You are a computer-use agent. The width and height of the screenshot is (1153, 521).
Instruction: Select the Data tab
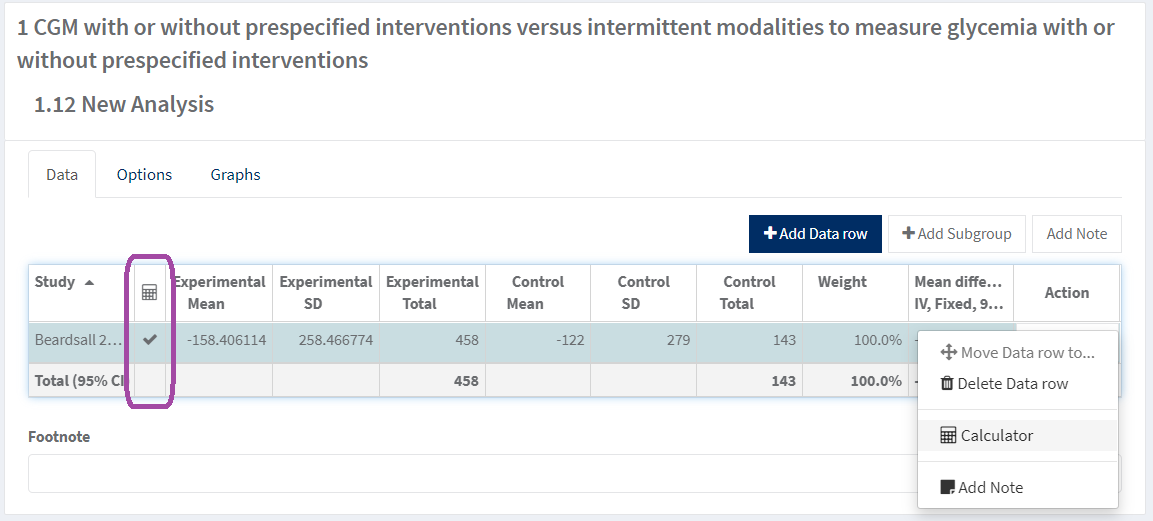tap(62, 174)
